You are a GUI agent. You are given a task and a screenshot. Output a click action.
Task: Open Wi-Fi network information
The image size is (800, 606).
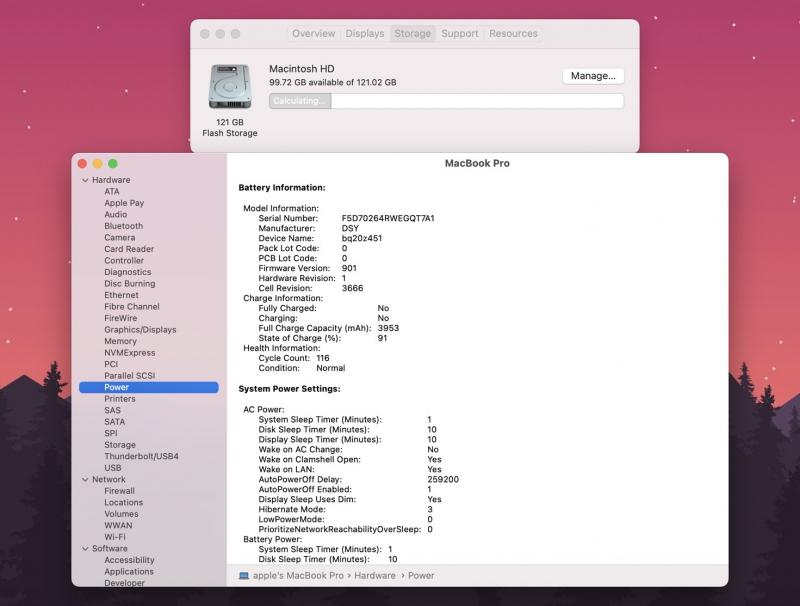coord(115,537)
